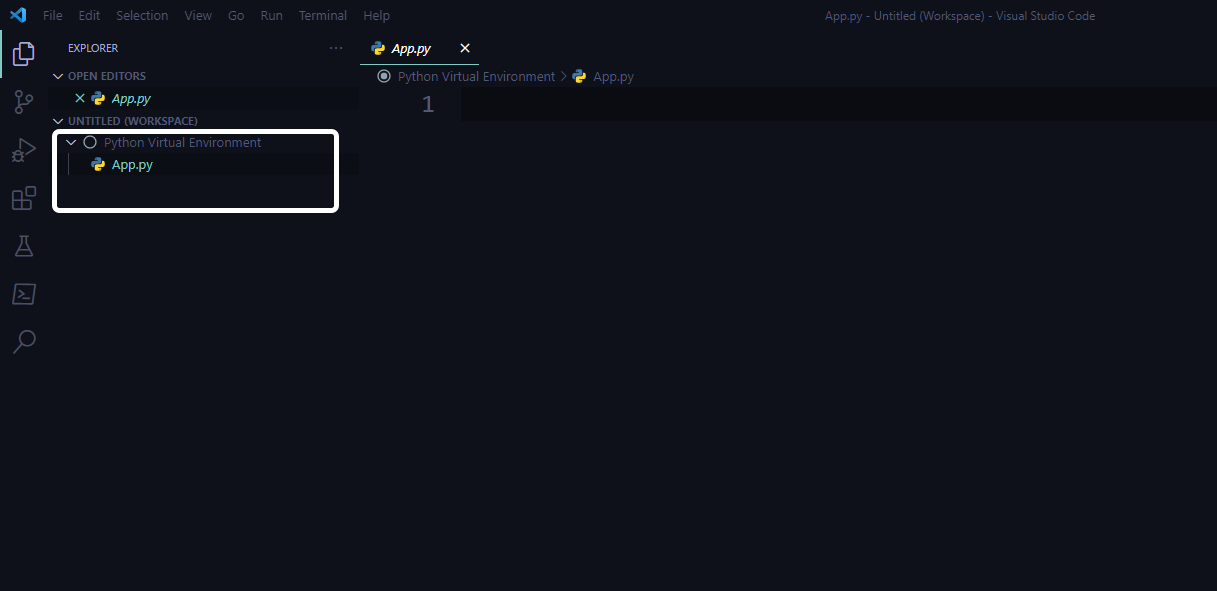This screenshot has width=1217, height=591.
Task: Close the App.py editor tab
Action: 465,48
